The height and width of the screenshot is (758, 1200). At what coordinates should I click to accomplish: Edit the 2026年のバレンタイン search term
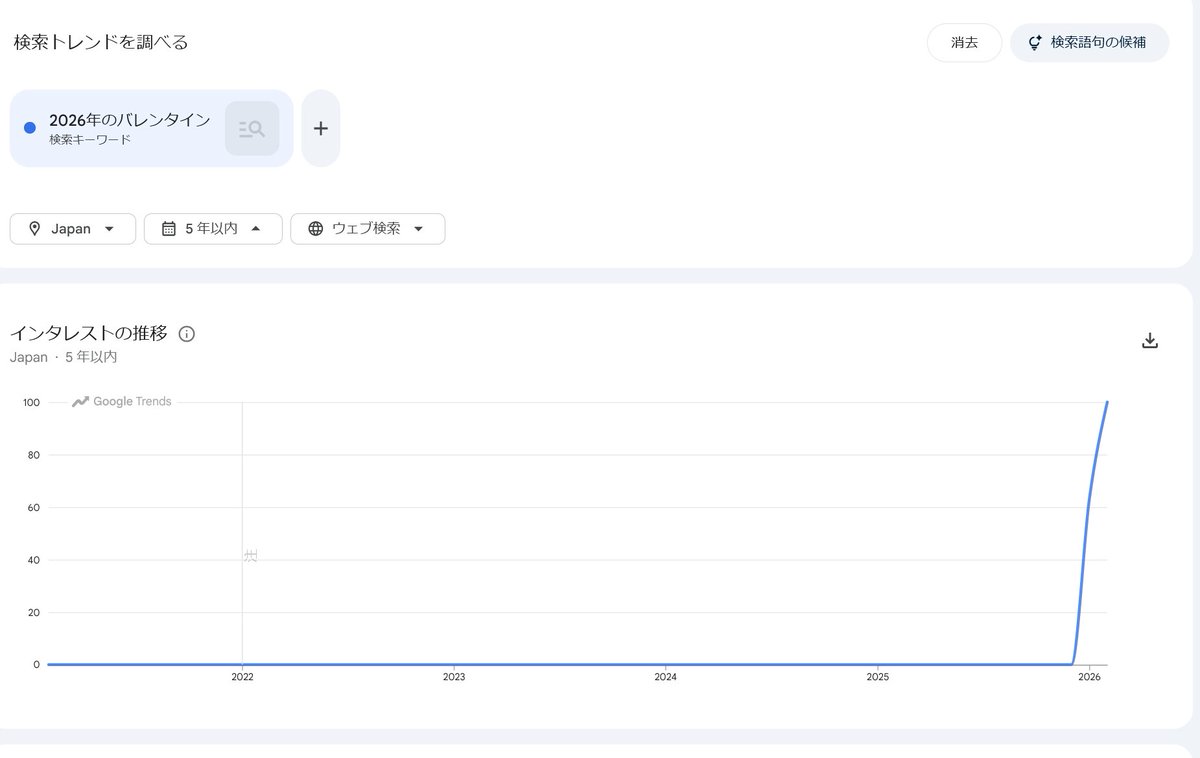pos(129,120)
